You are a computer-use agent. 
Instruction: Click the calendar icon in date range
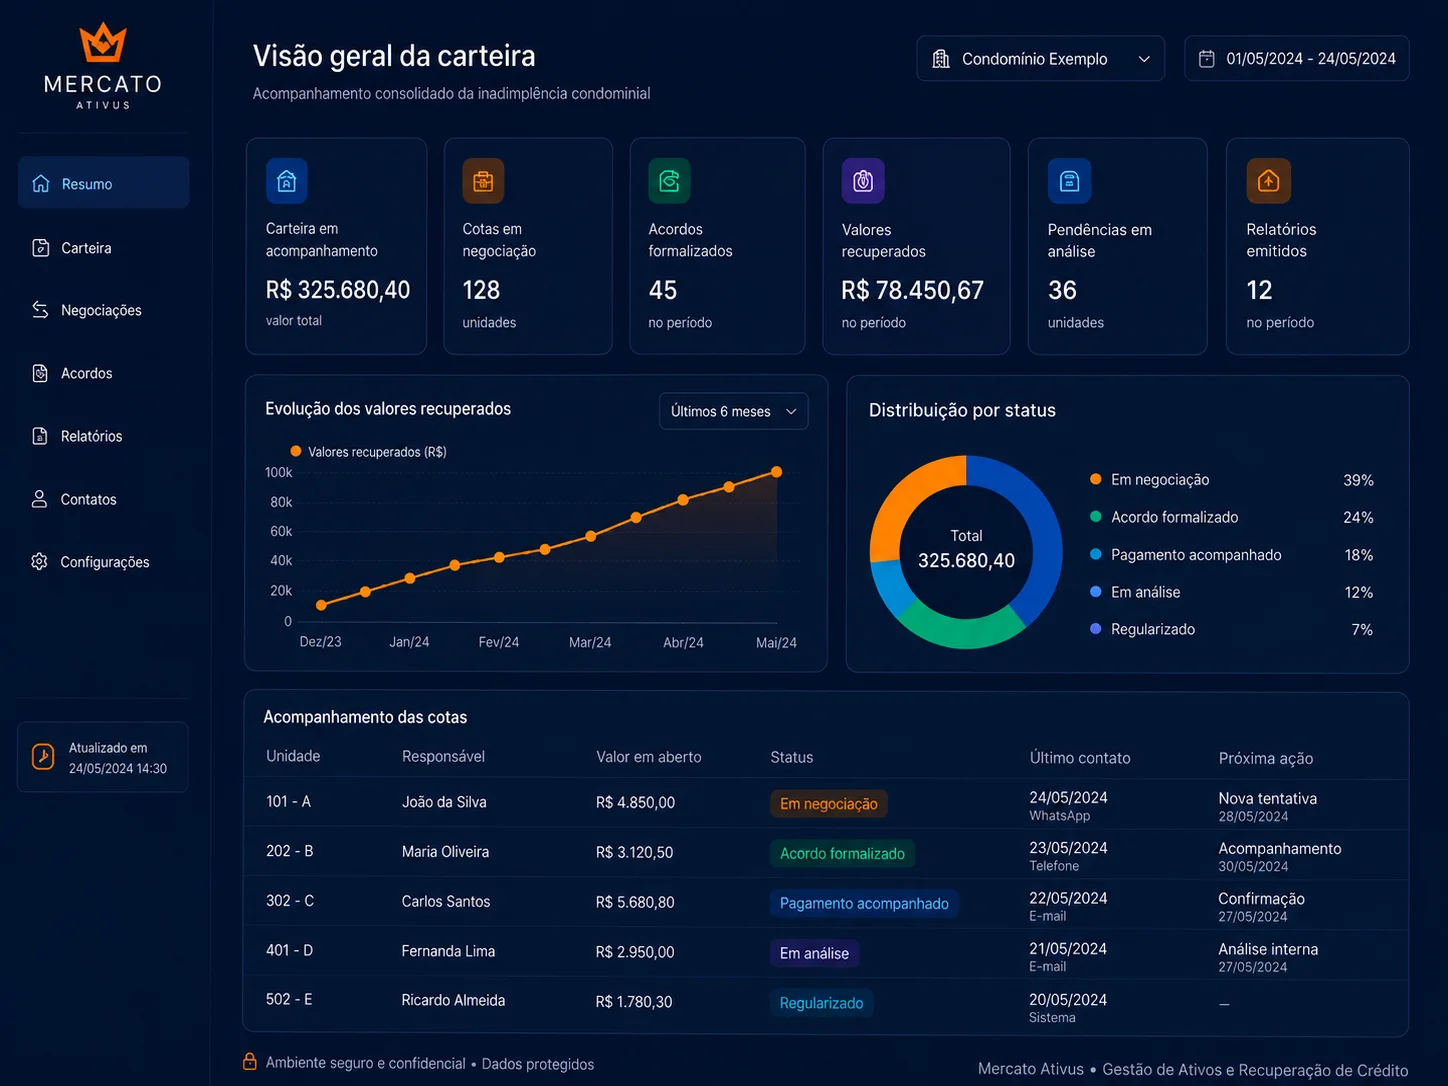(1207, 59)
